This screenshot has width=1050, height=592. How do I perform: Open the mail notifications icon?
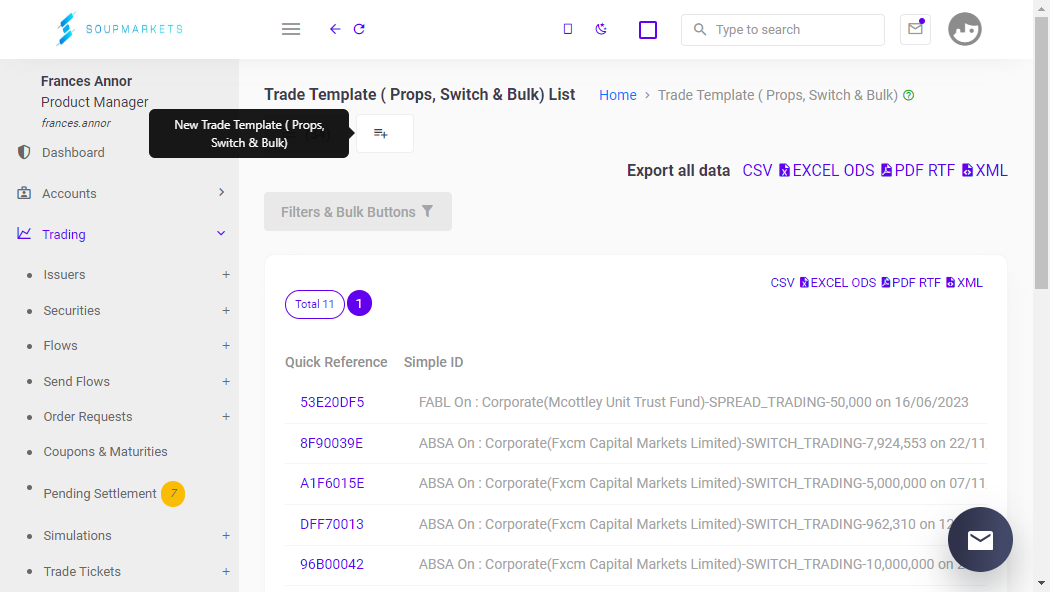pos(915,29)
